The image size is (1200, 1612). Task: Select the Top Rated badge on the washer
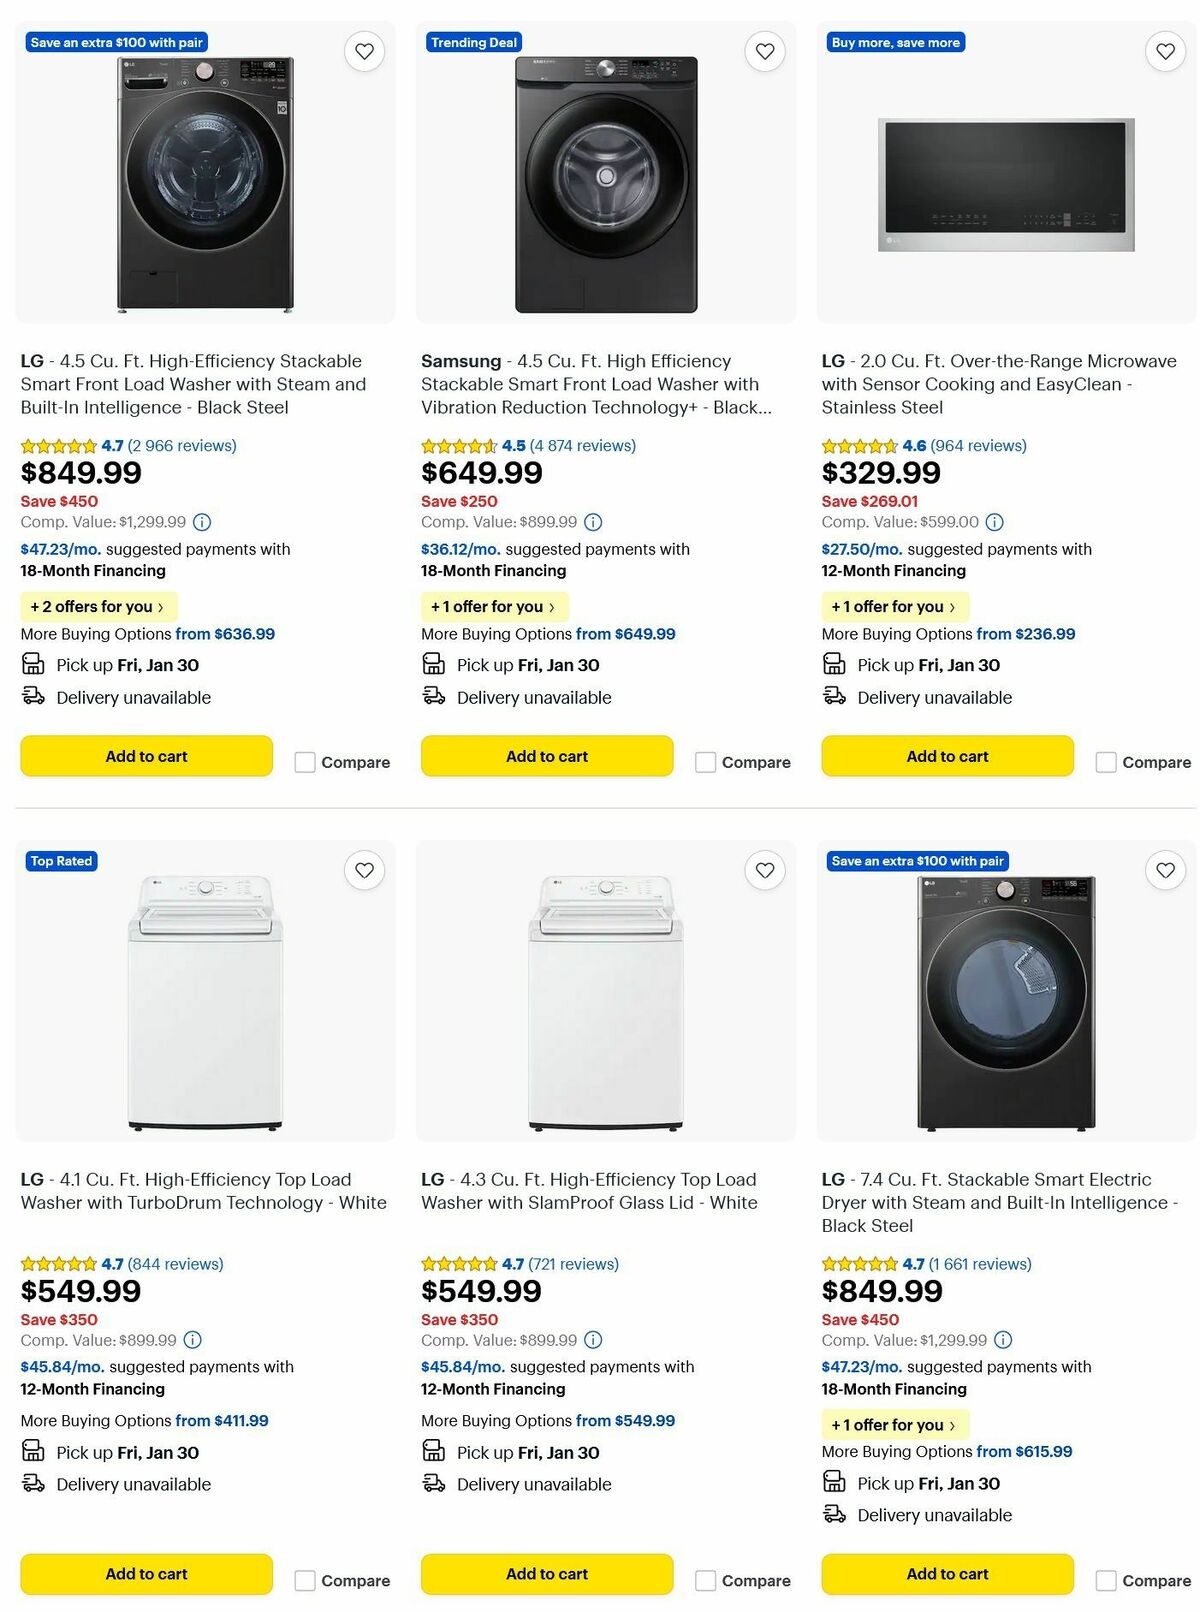(x=60, y=861)
